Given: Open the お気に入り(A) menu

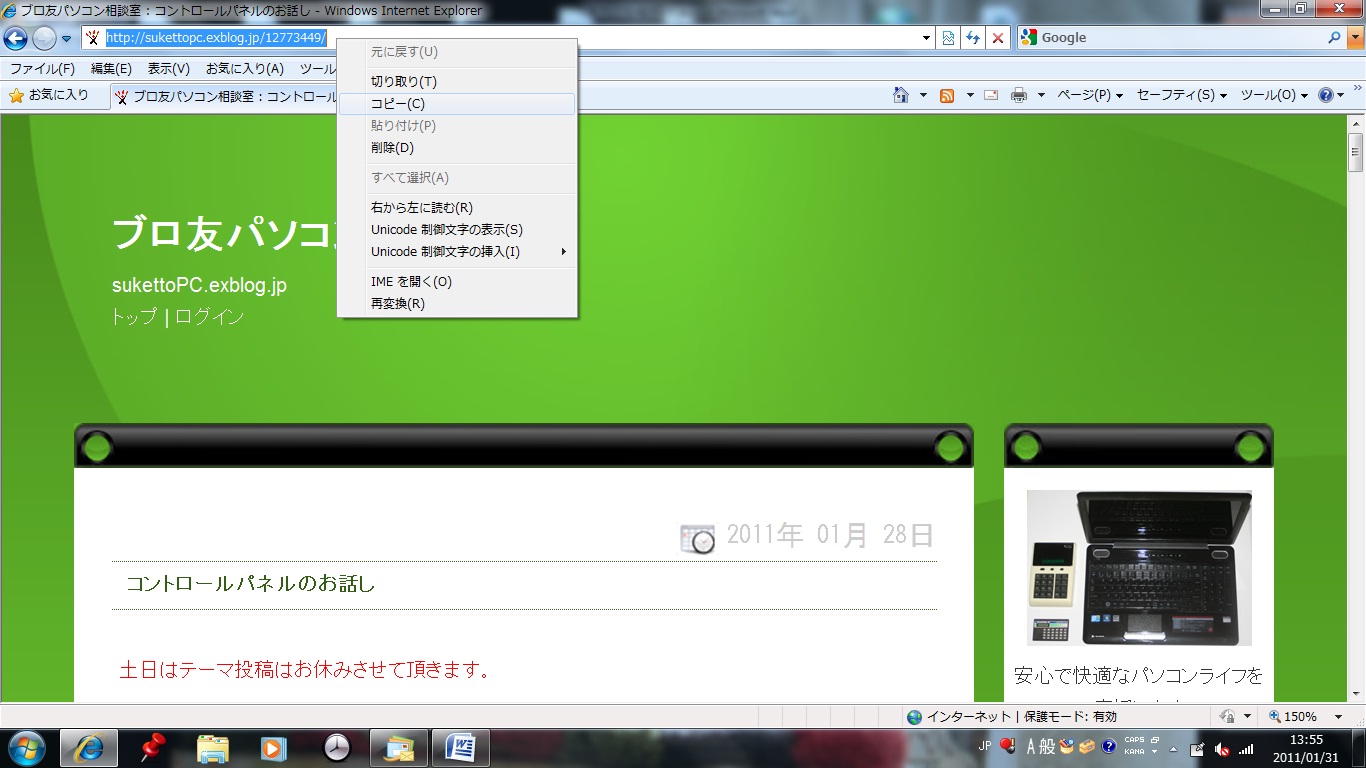Looking at the screenshot, I should click(x=245, y=69).
